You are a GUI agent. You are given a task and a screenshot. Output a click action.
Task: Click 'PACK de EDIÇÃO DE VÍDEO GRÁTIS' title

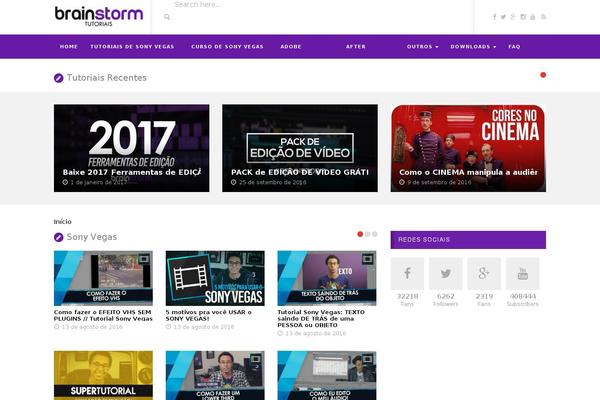300,172
